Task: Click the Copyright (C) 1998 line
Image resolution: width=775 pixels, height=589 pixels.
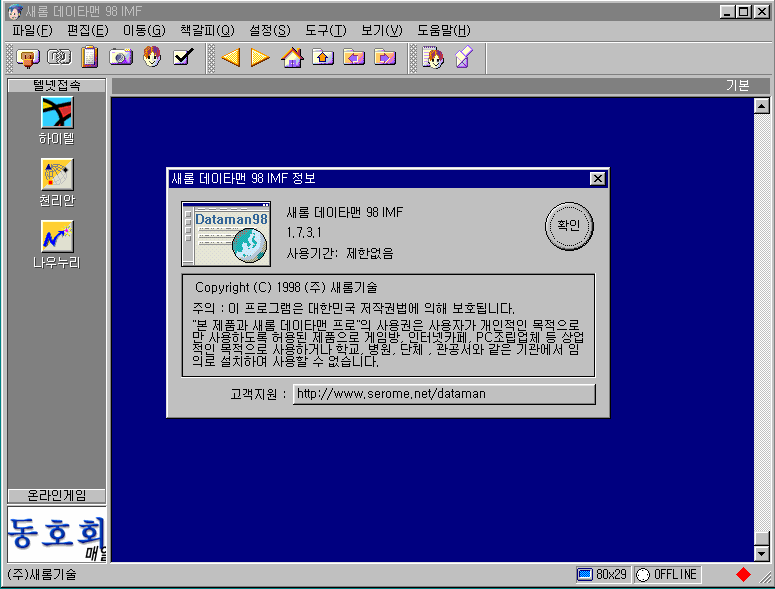Action: [286, 287]
